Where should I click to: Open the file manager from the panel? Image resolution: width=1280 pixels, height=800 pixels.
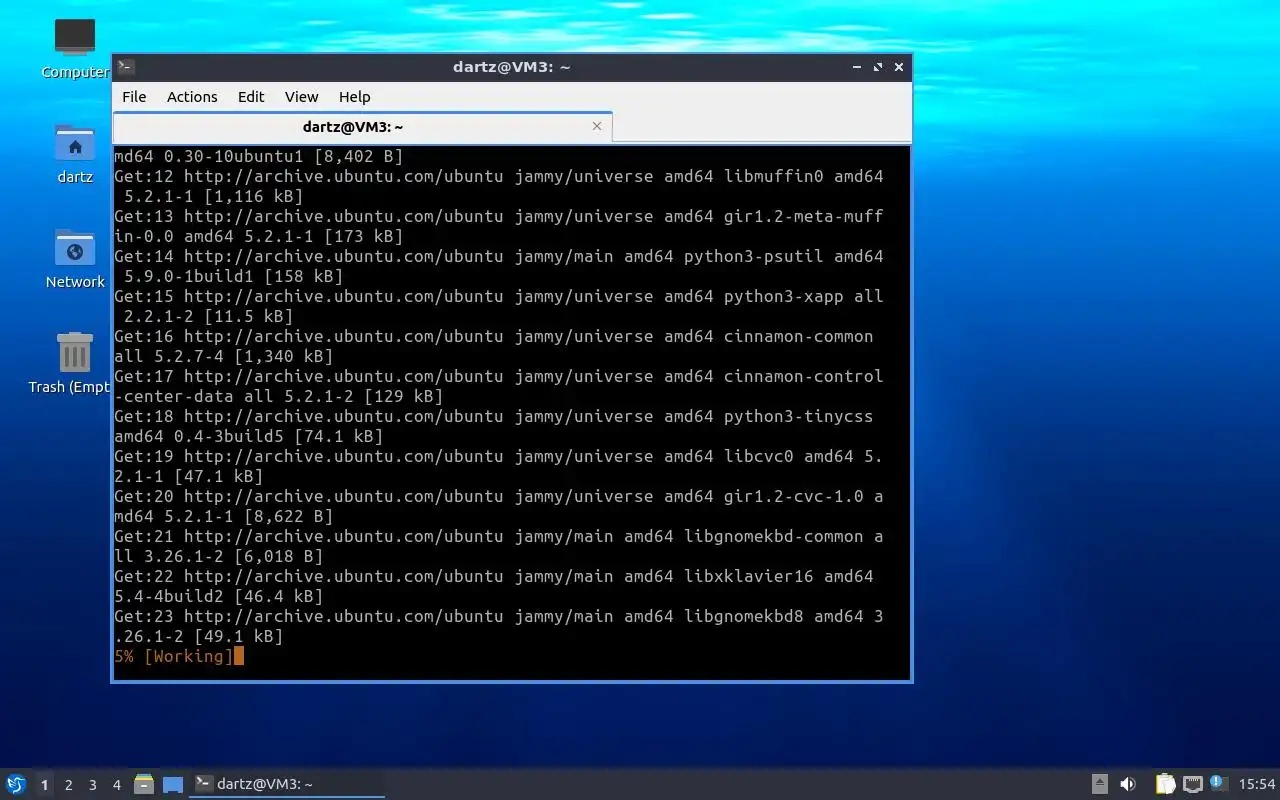point(144,784)
